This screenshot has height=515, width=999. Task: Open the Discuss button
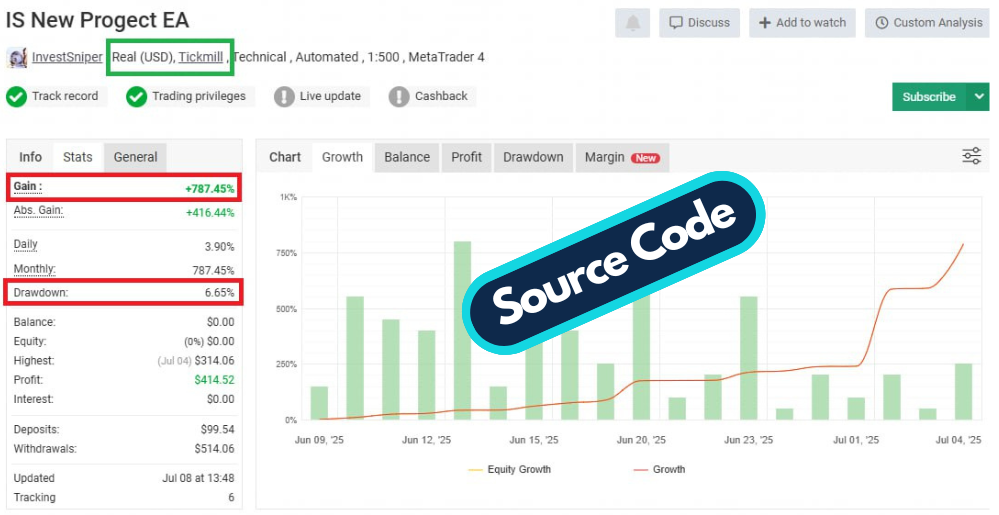point(699,23)
